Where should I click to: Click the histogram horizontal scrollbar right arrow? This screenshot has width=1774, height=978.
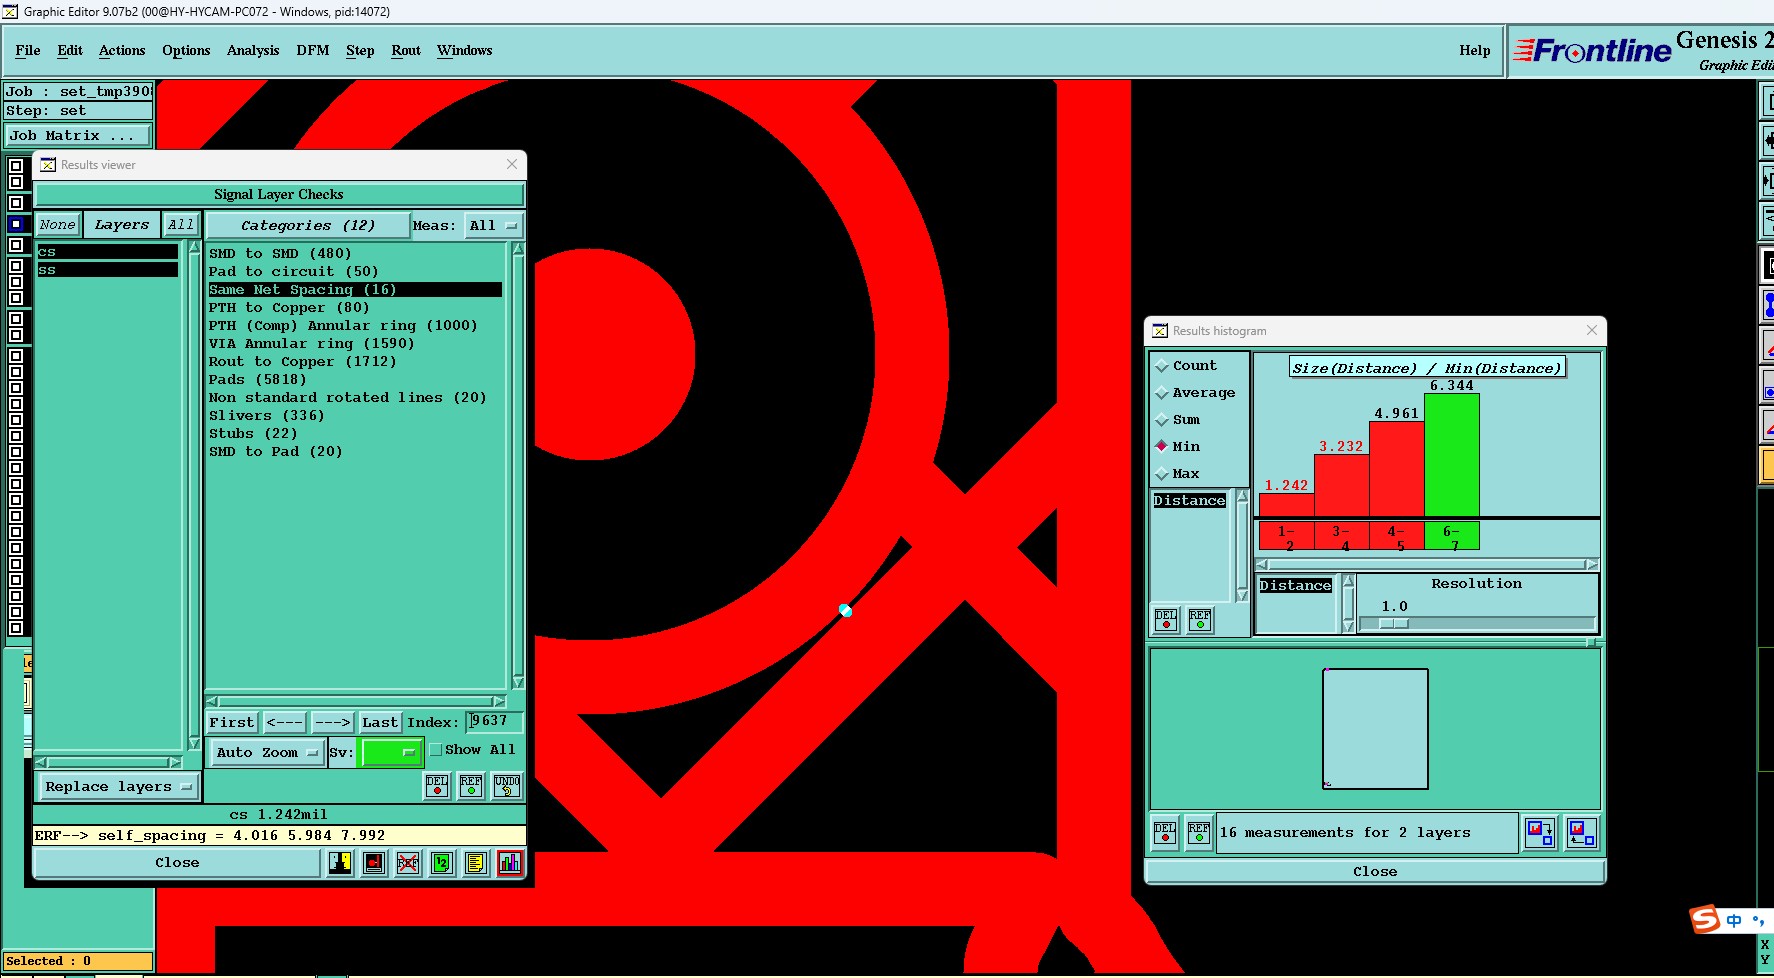tap(1592, 565)
